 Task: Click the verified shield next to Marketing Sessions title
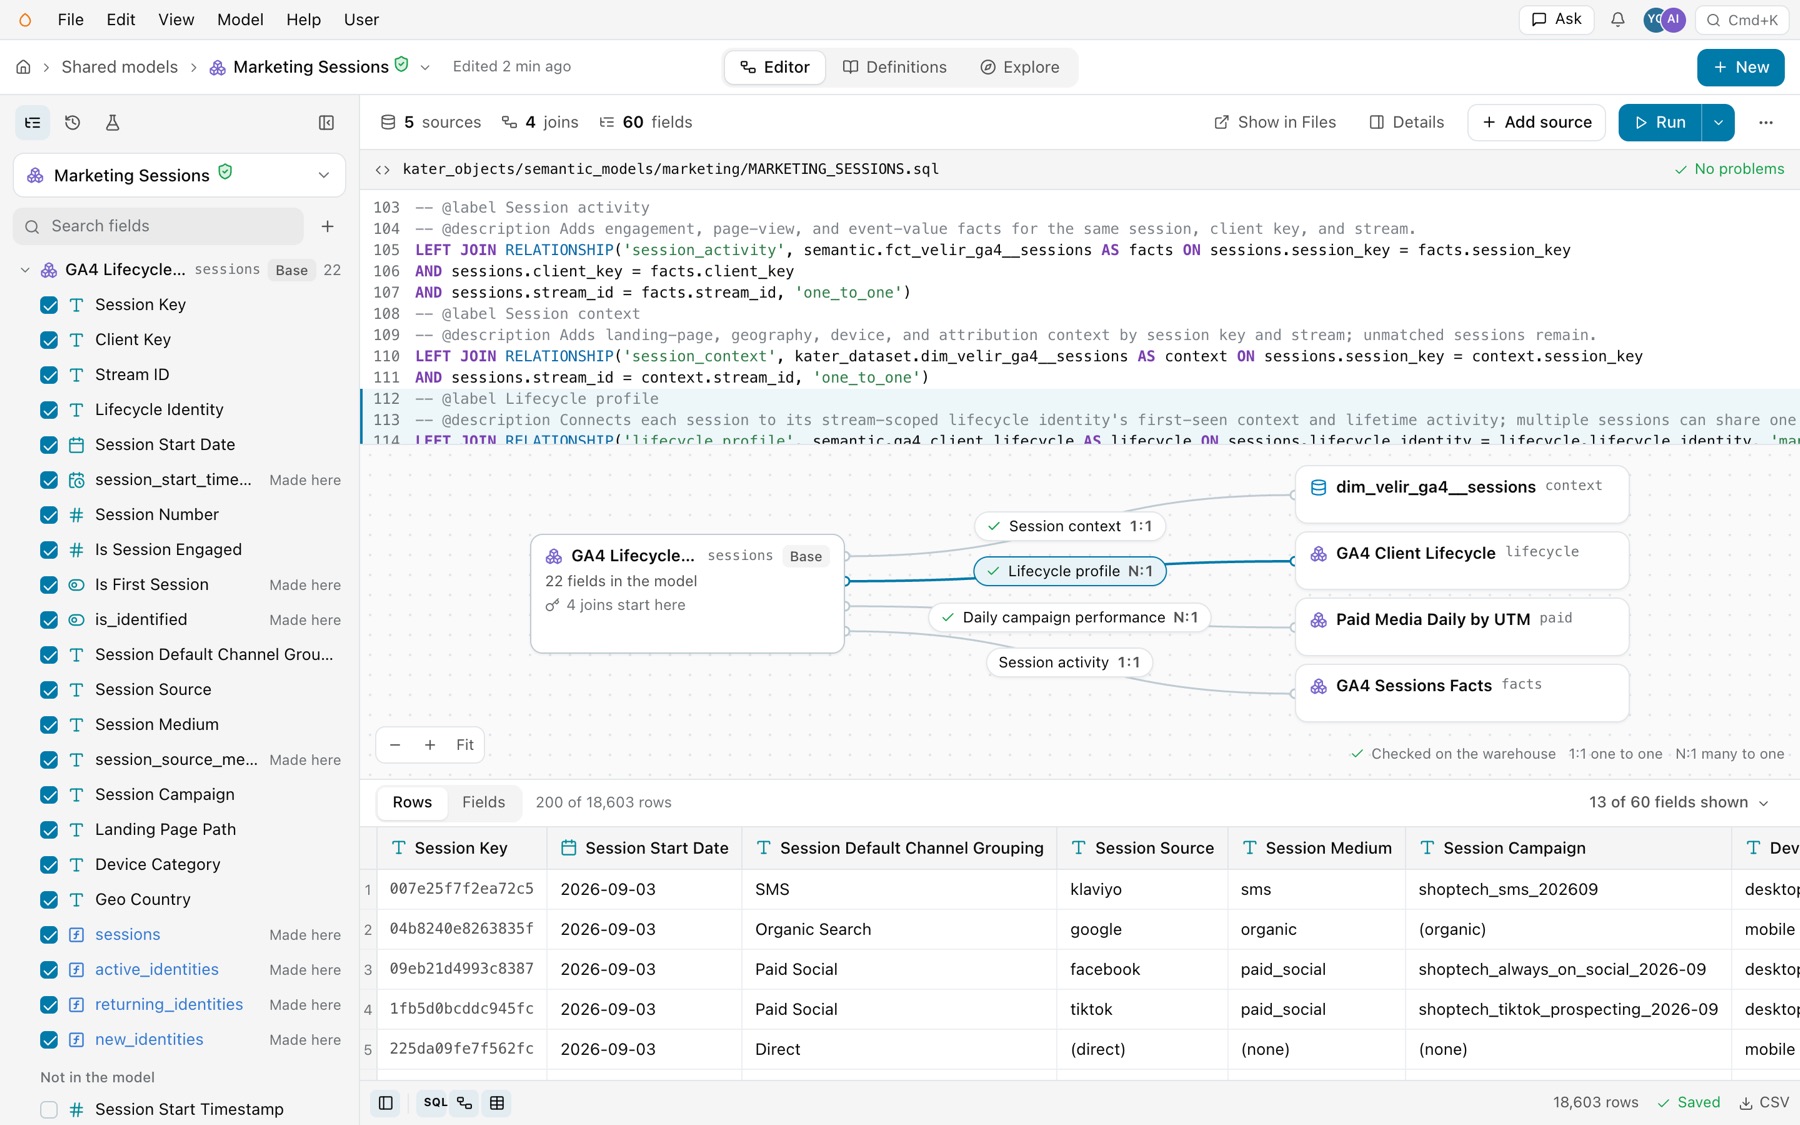point(402,65)
